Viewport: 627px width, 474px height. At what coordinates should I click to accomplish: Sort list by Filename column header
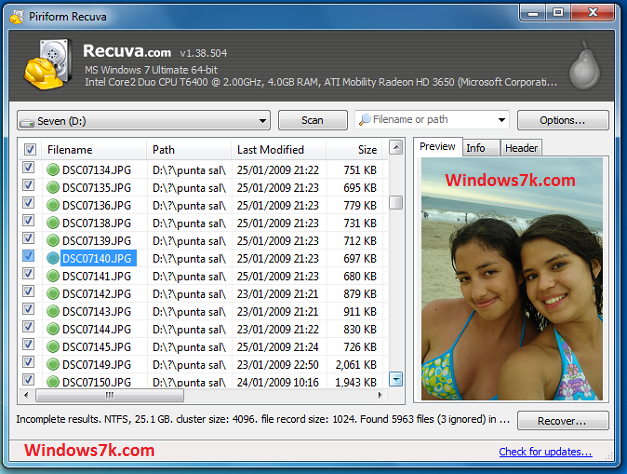94,150
